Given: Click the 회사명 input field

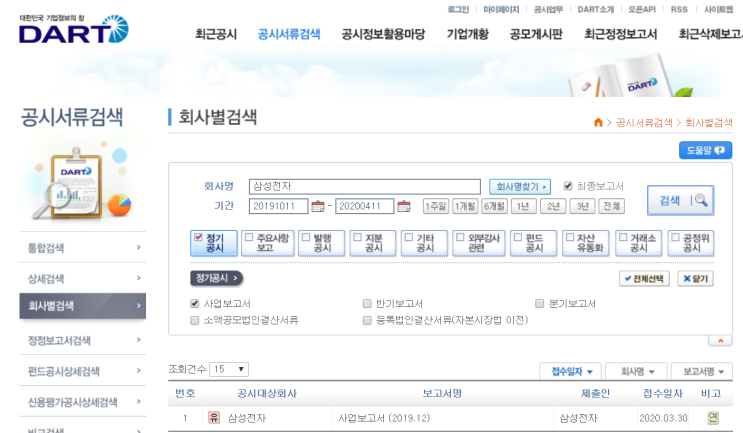Looking at the screenshot, I should (x=364, y=186).
